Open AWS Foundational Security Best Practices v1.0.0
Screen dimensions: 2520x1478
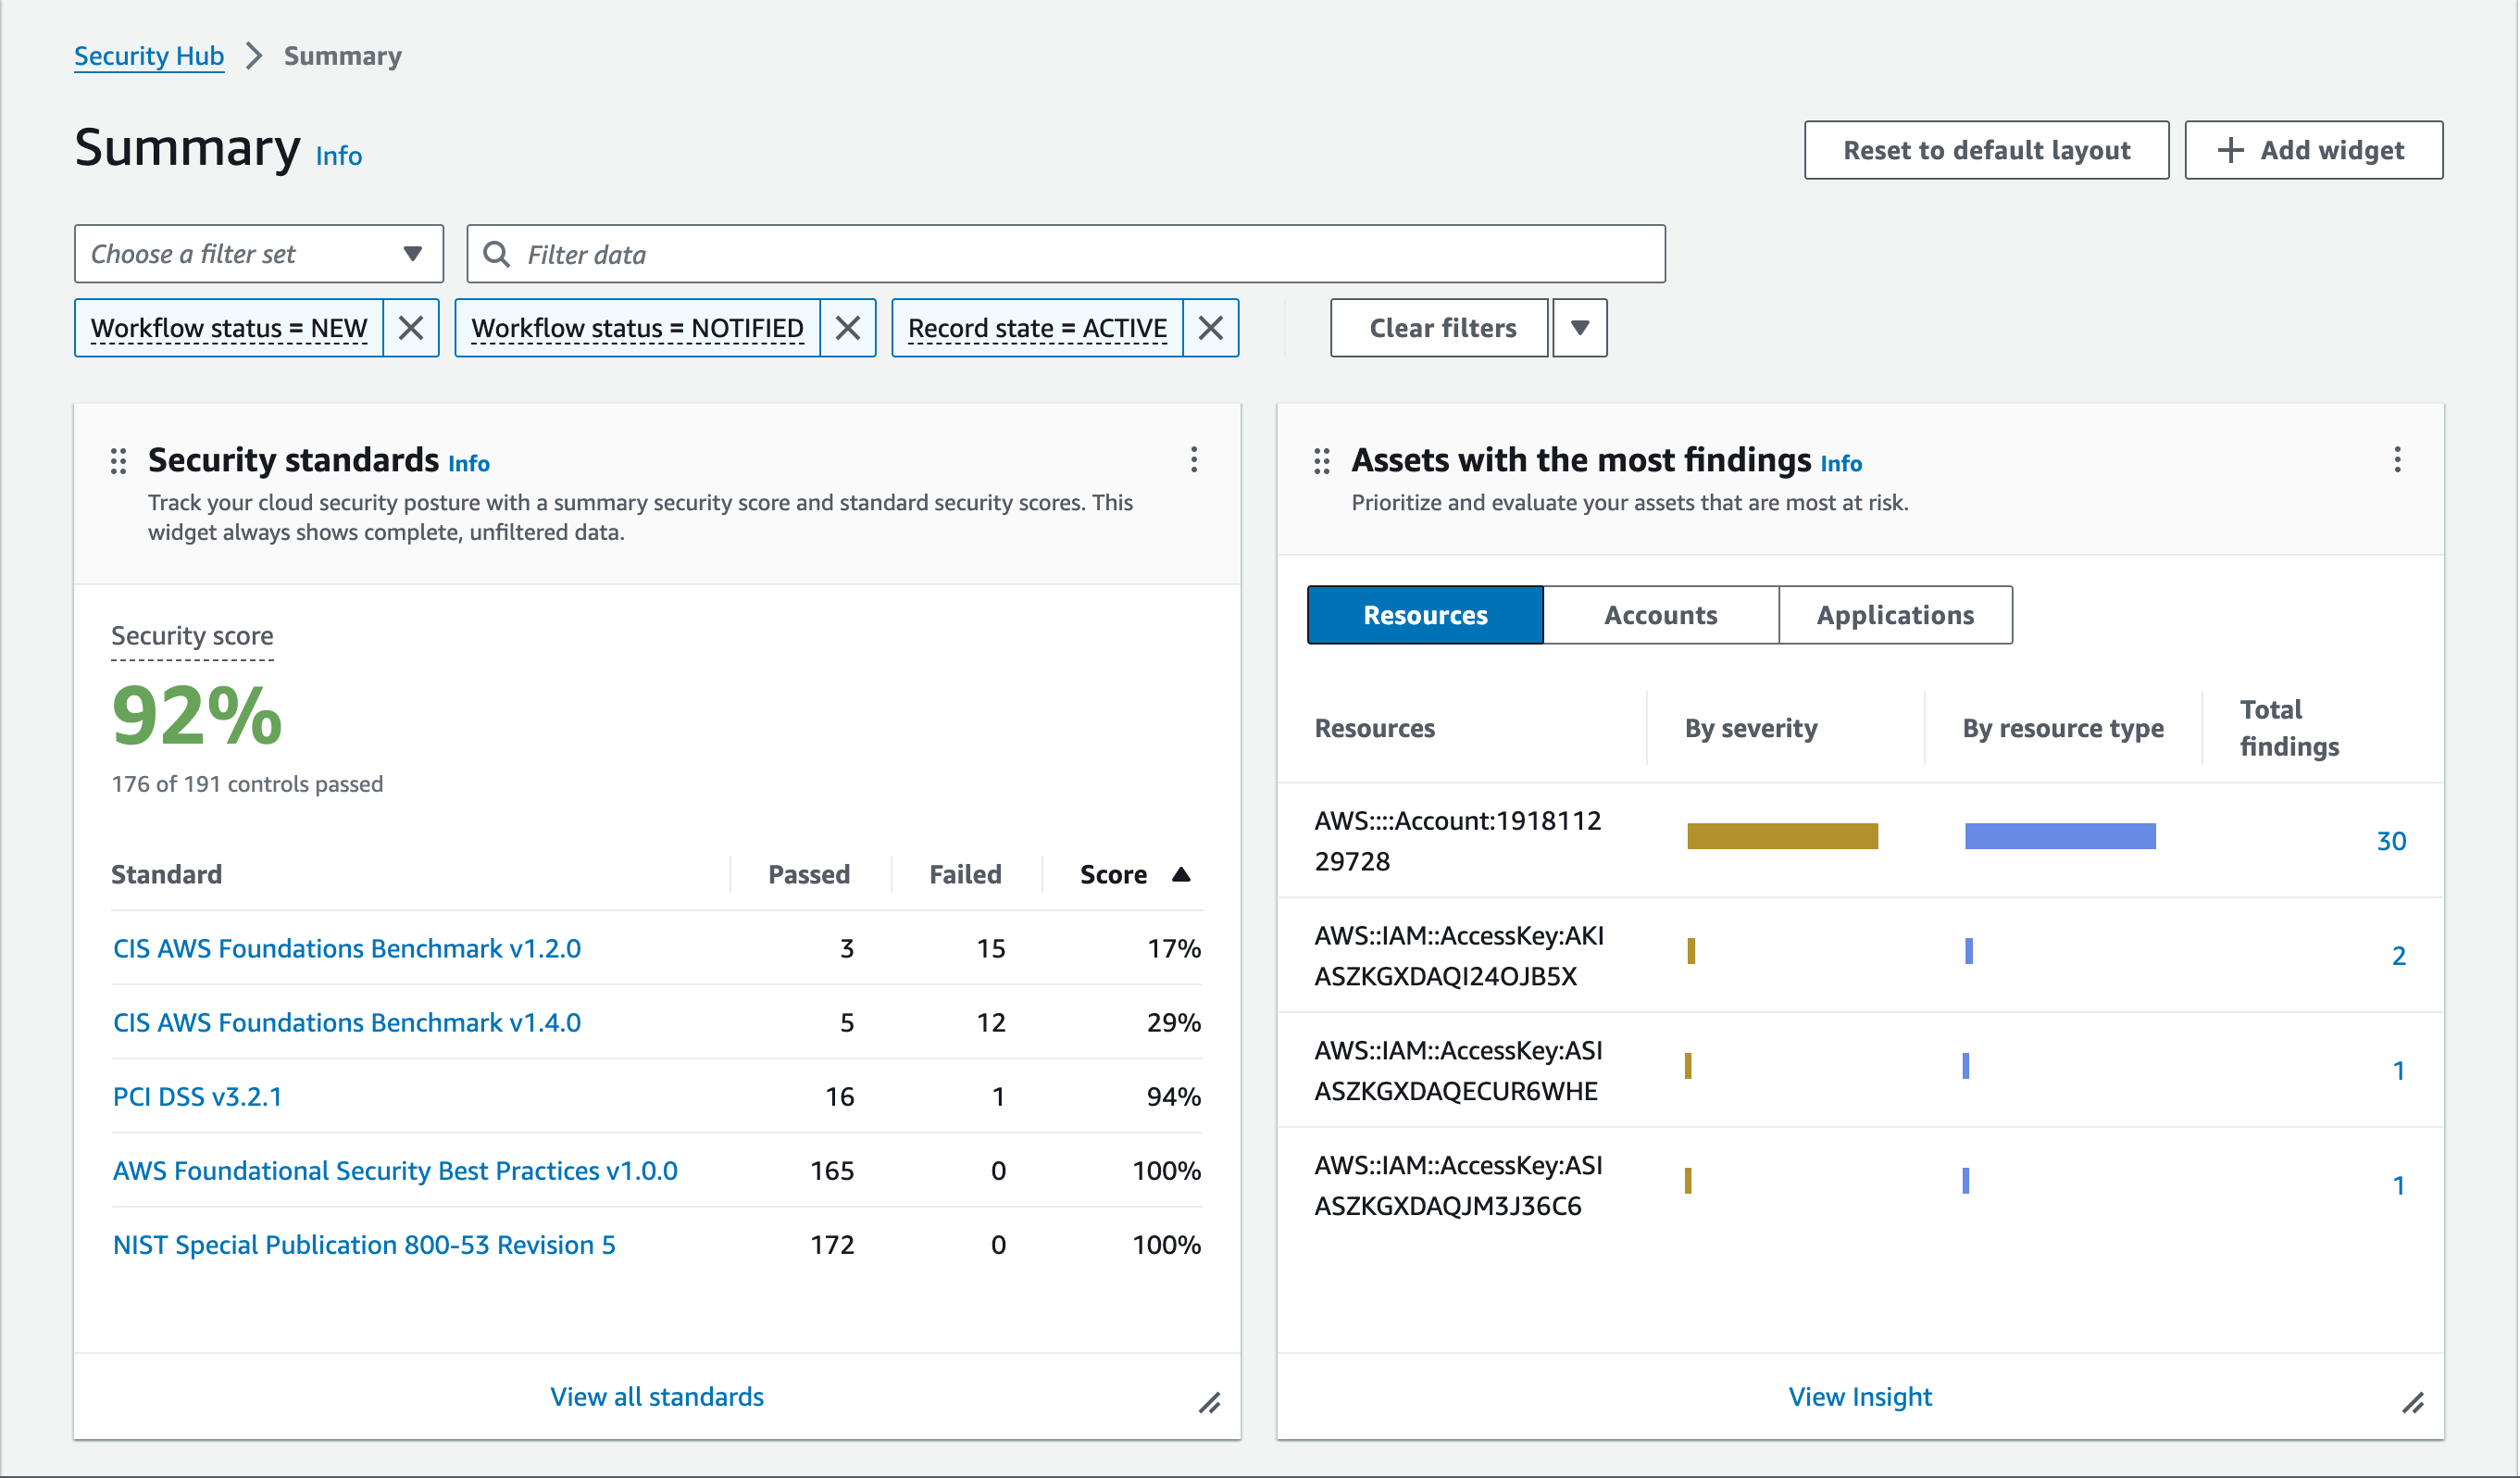(x=395, y=1170)
